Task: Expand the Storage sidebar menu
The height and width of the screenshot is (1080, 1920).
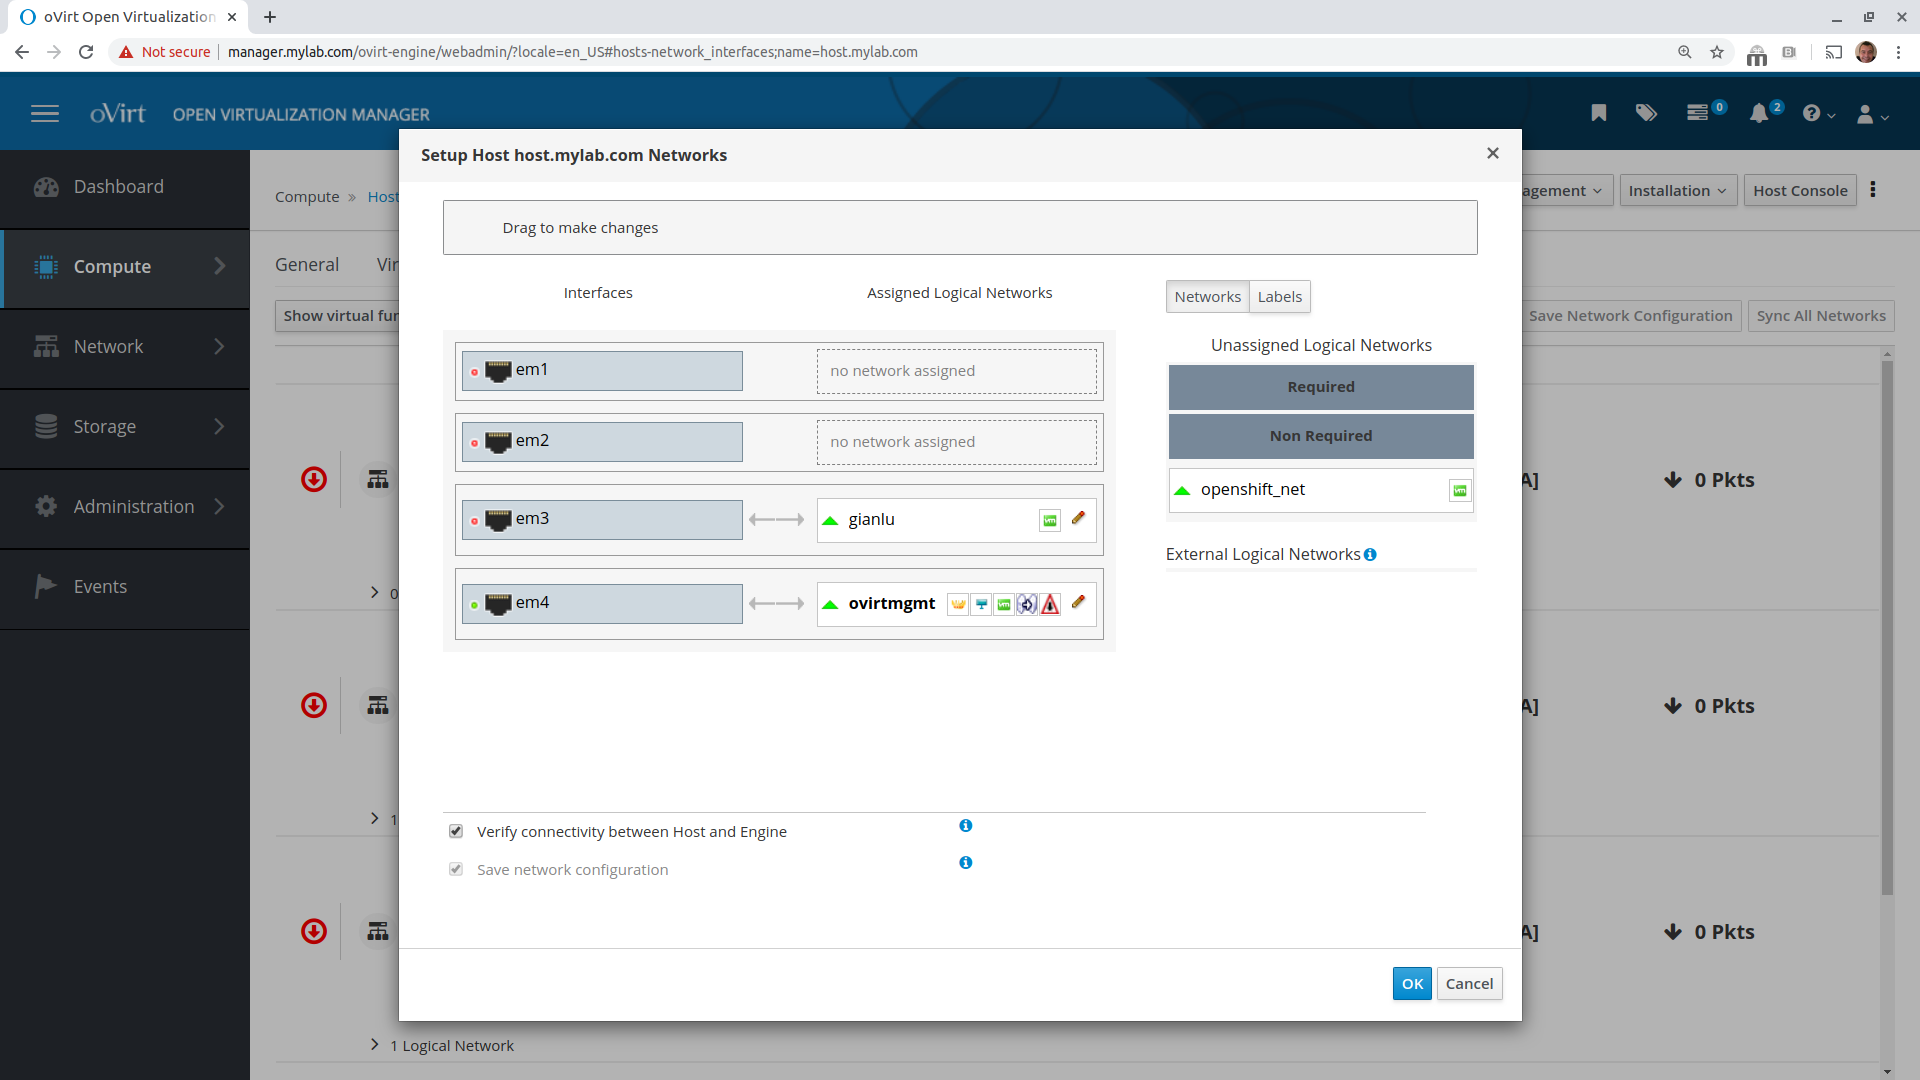Action: coord(125,427)
